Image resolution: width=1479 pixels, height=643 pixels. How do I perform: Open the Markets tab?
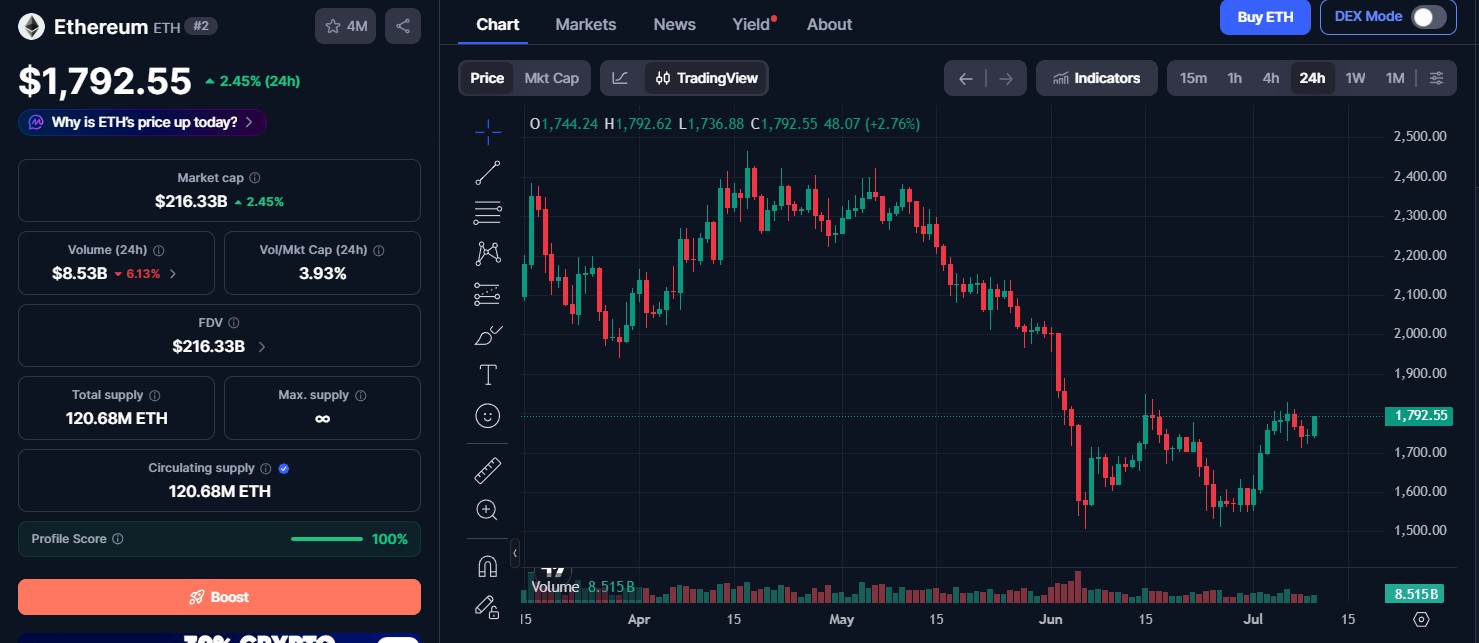tap(586, 24)
